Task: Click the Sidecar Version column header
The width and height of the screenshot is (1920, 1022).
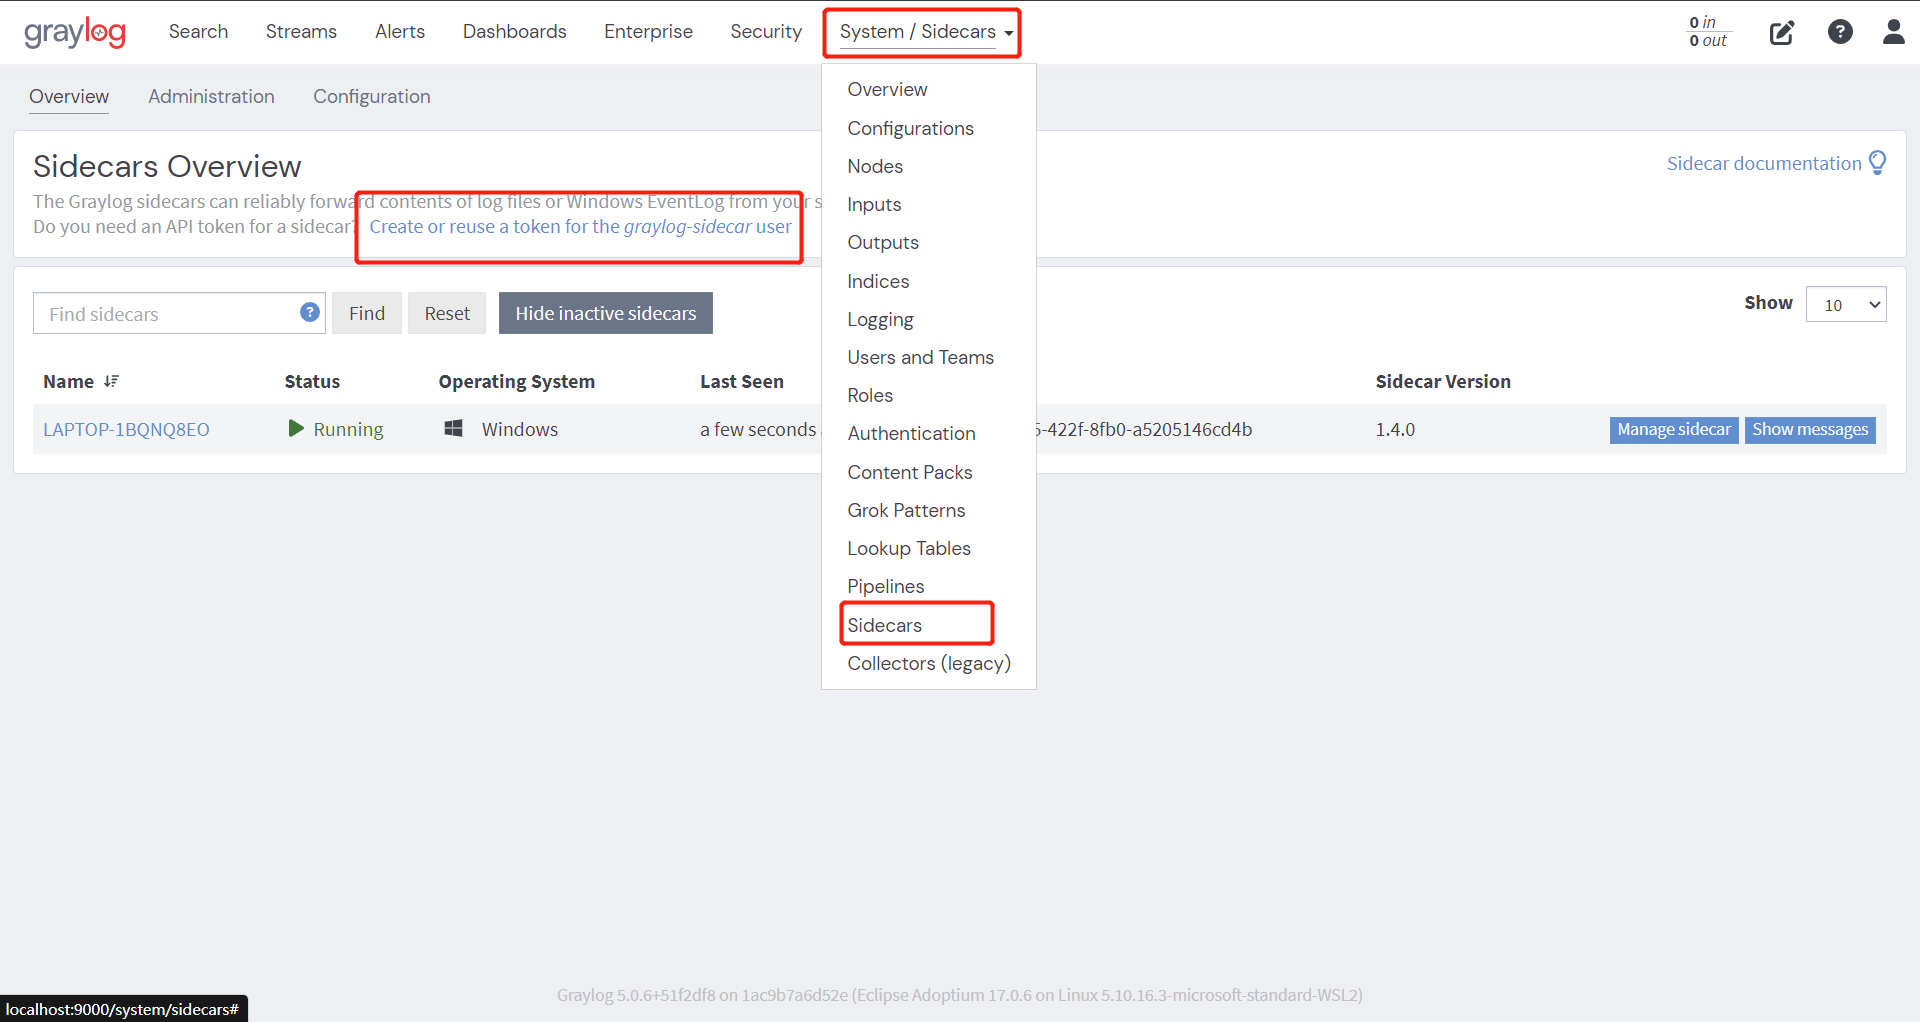Action: click(x=1443, y=381)
